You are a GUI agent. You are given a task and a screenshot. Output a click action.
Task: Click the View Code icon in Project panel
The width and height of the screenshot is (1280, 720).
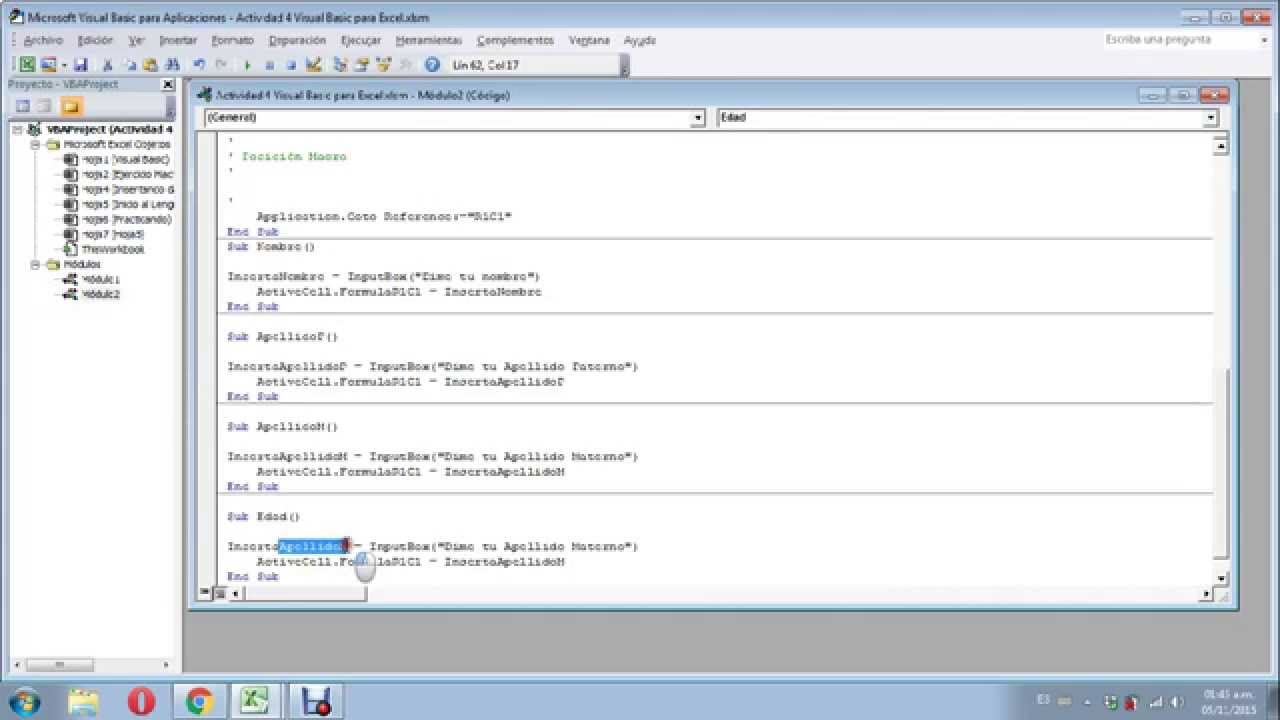22,106
